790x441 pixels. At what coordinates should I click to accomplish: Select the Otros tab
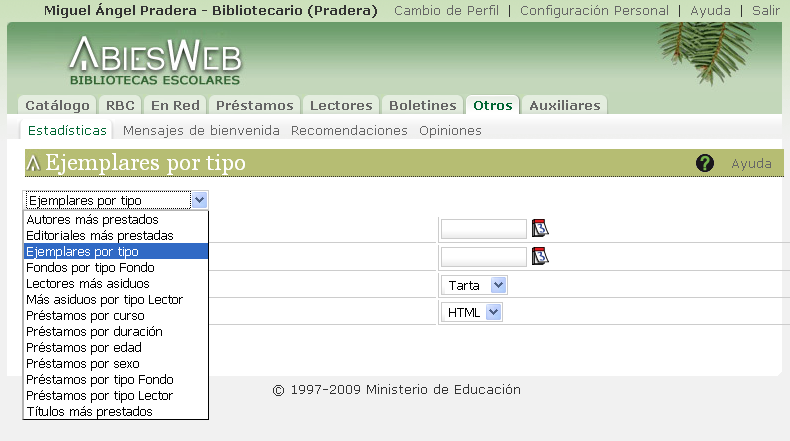pyautogui.click(x=492, y=105)
